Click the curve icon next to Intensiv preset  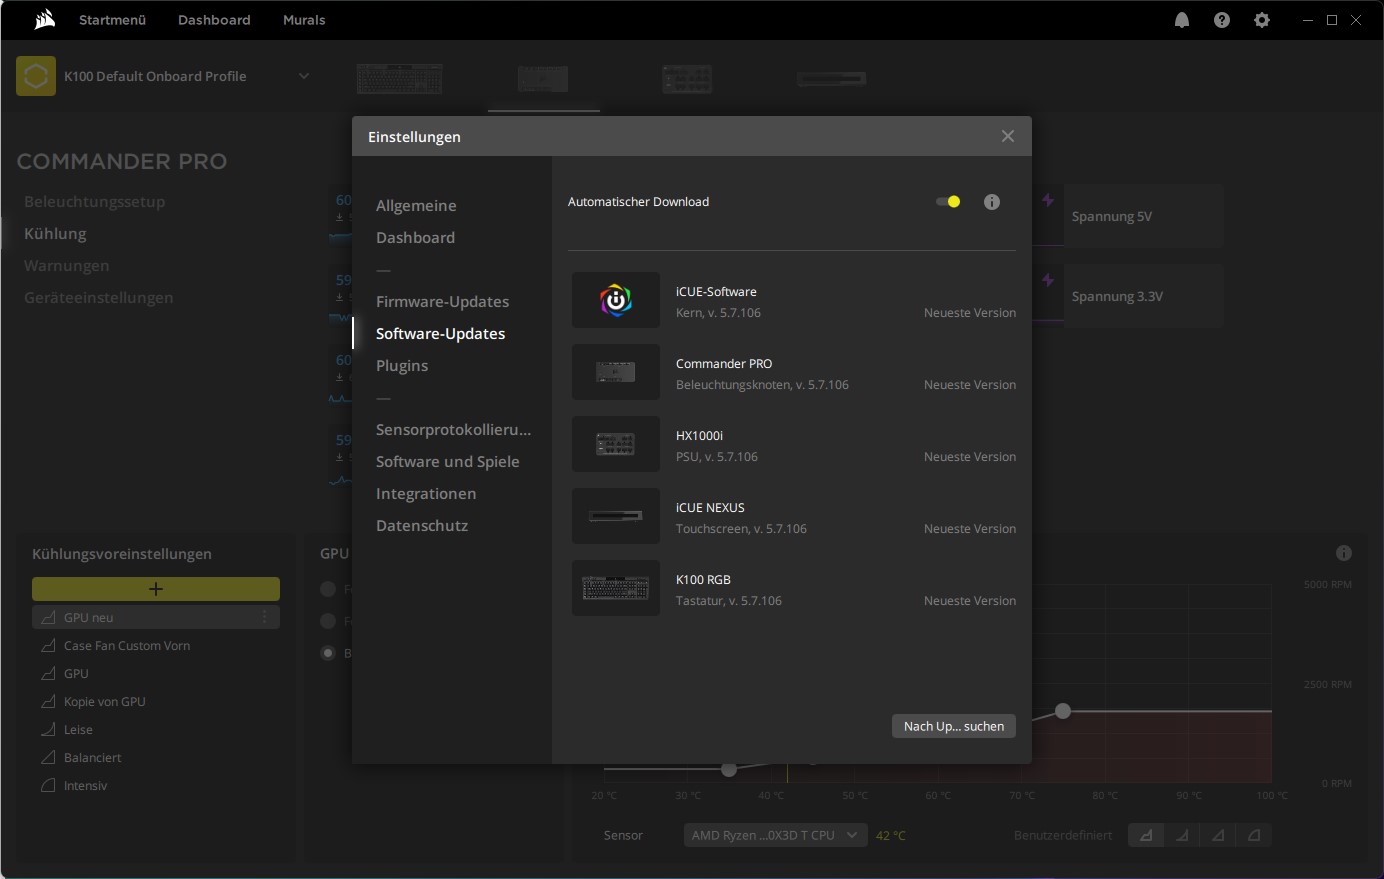(48, 785)
